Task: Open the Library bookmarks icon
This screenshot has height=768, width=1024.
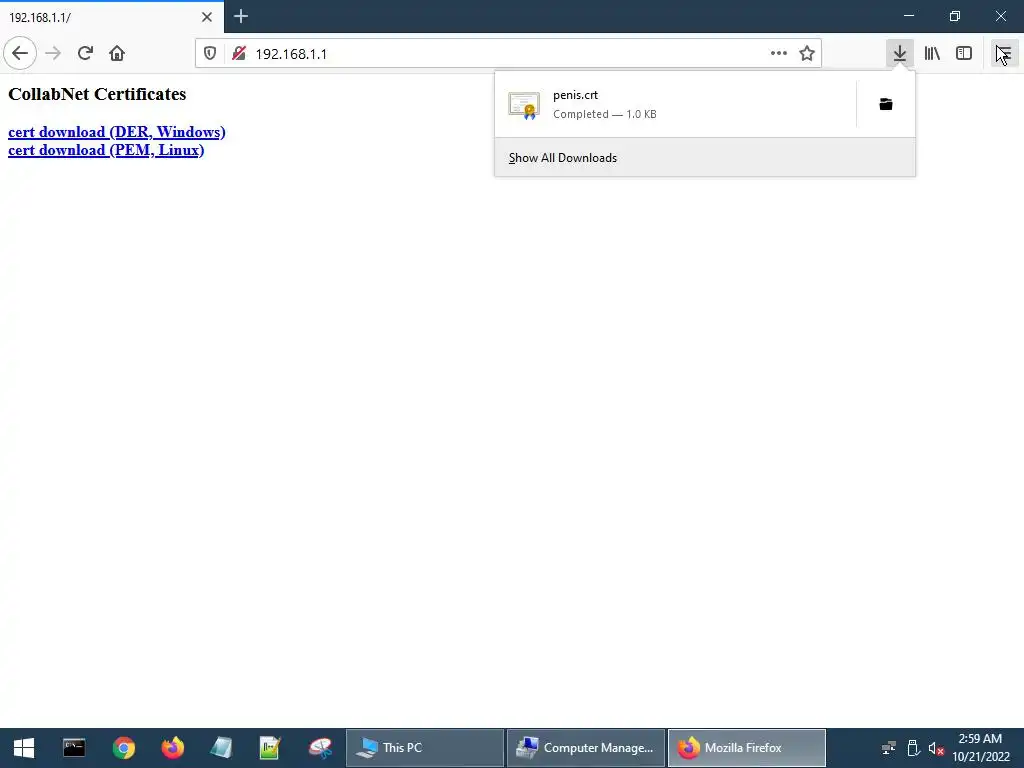Action: [x=932, y=54]
